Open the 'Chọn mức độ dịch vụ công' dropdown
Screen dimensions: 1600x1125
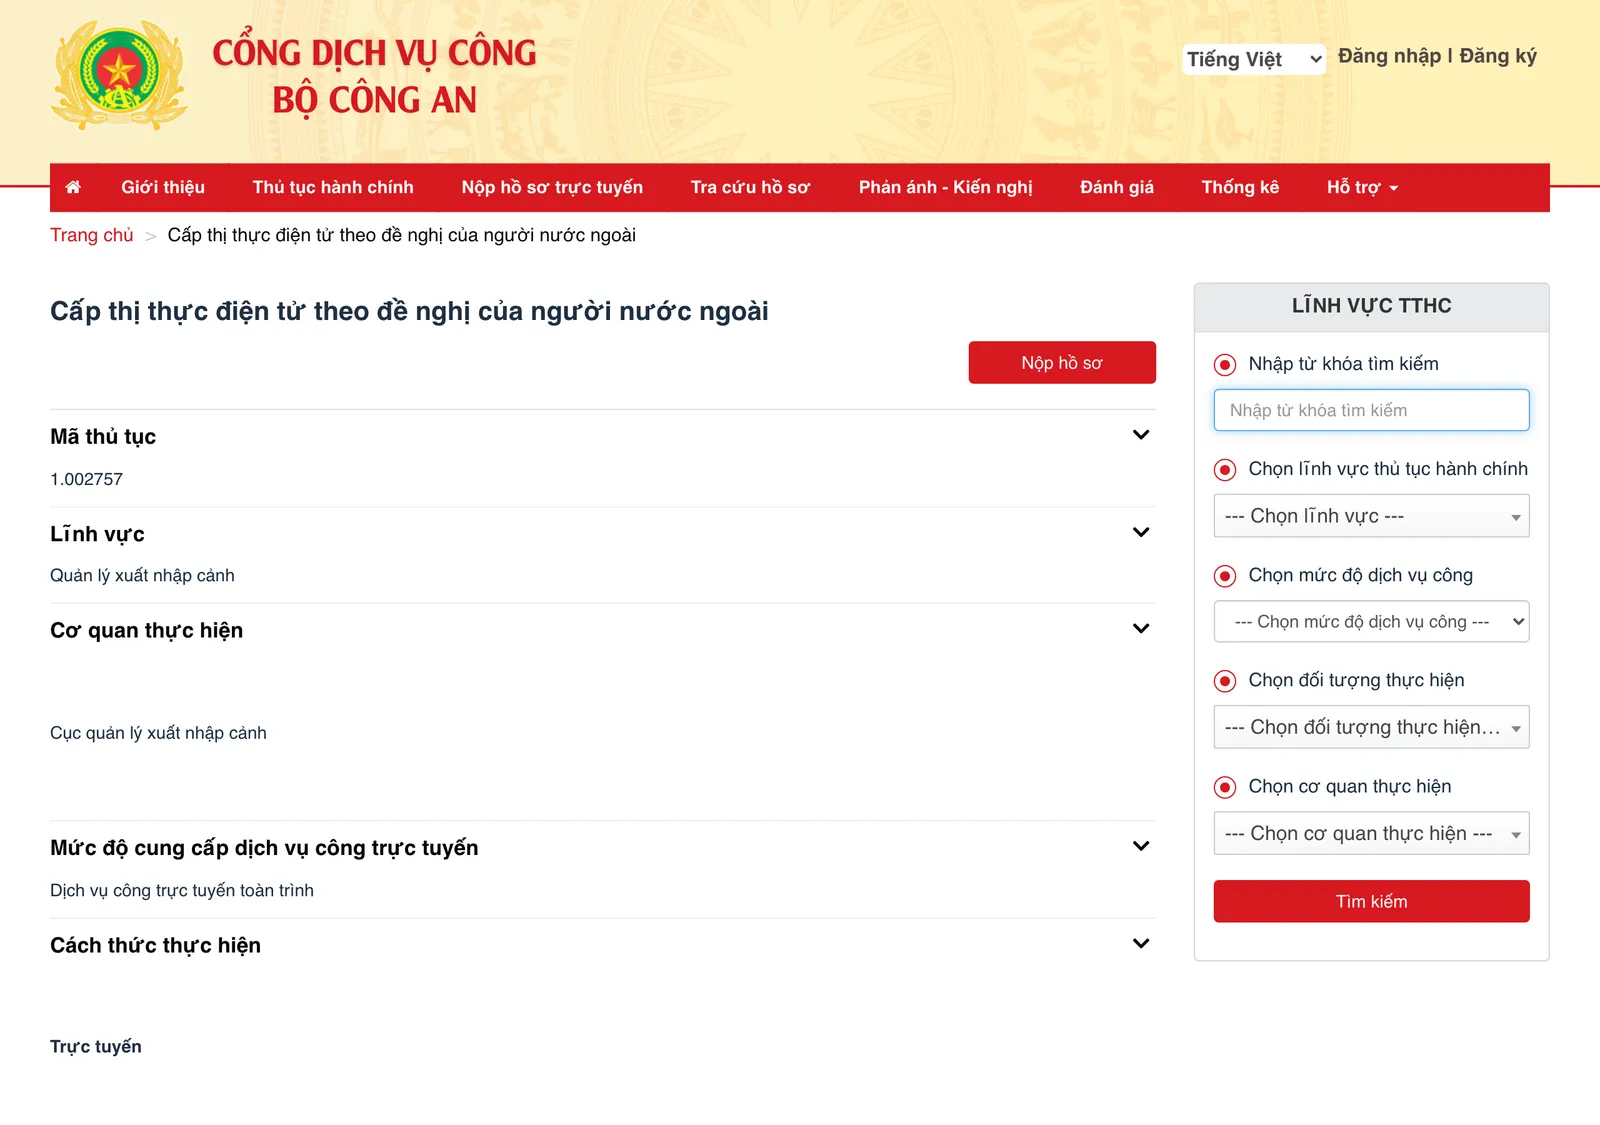[x=1371, y=621]
